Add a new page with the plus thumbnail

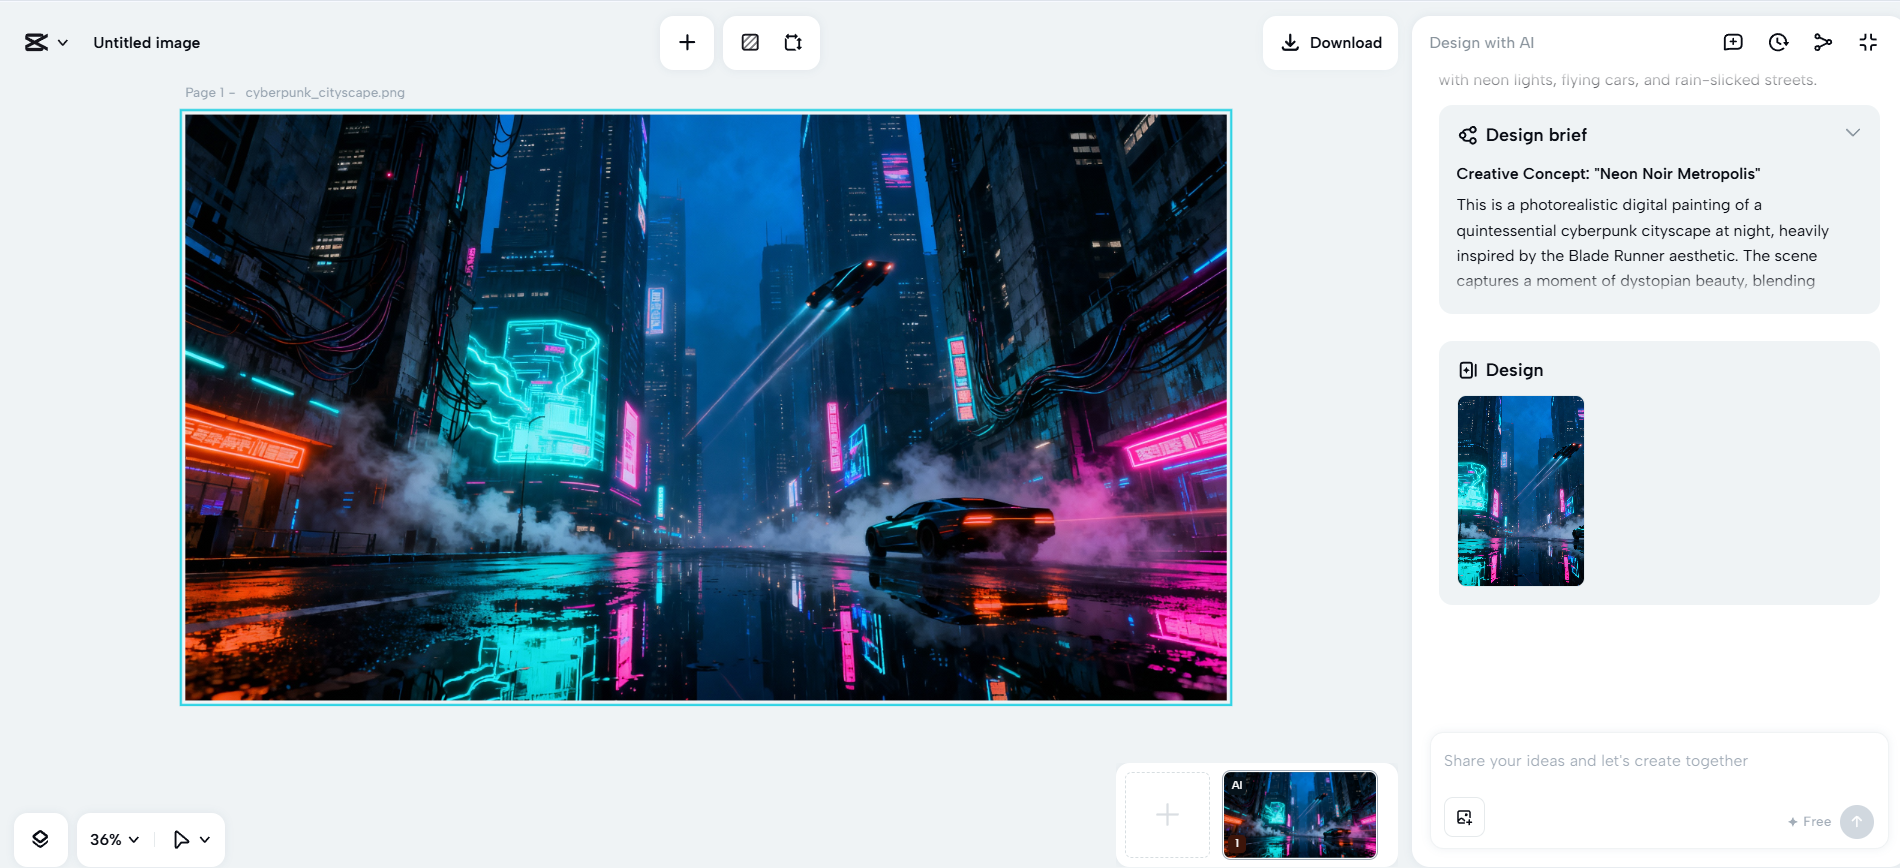point(1167,815)
